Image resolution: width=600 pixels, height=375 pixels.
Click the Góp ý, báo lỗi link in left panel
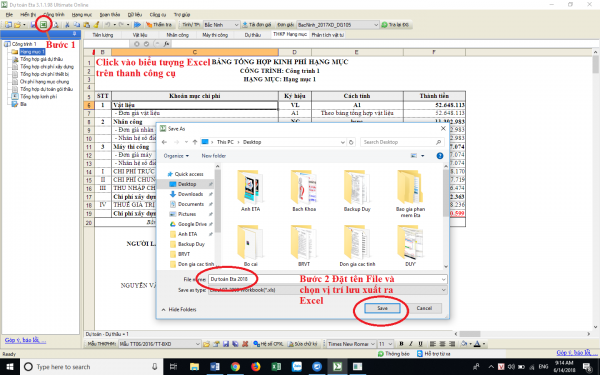(25, 340)
